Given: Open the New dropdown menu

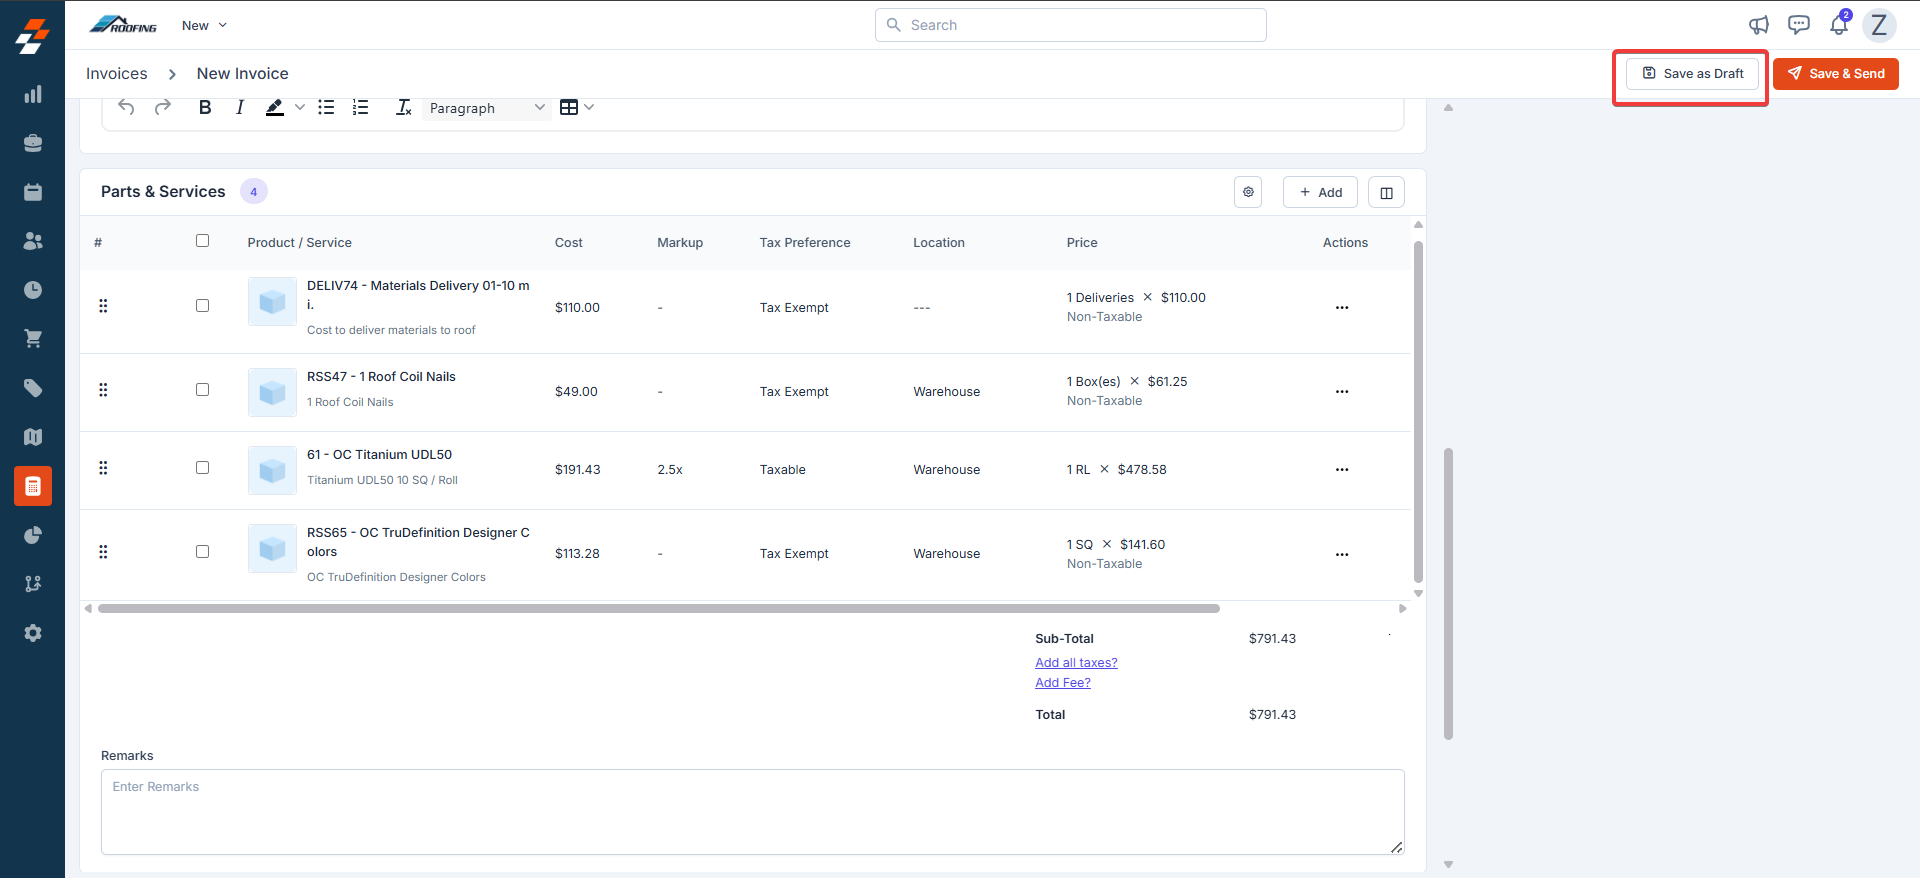Looking at the screenshot, I should point(204,25).
